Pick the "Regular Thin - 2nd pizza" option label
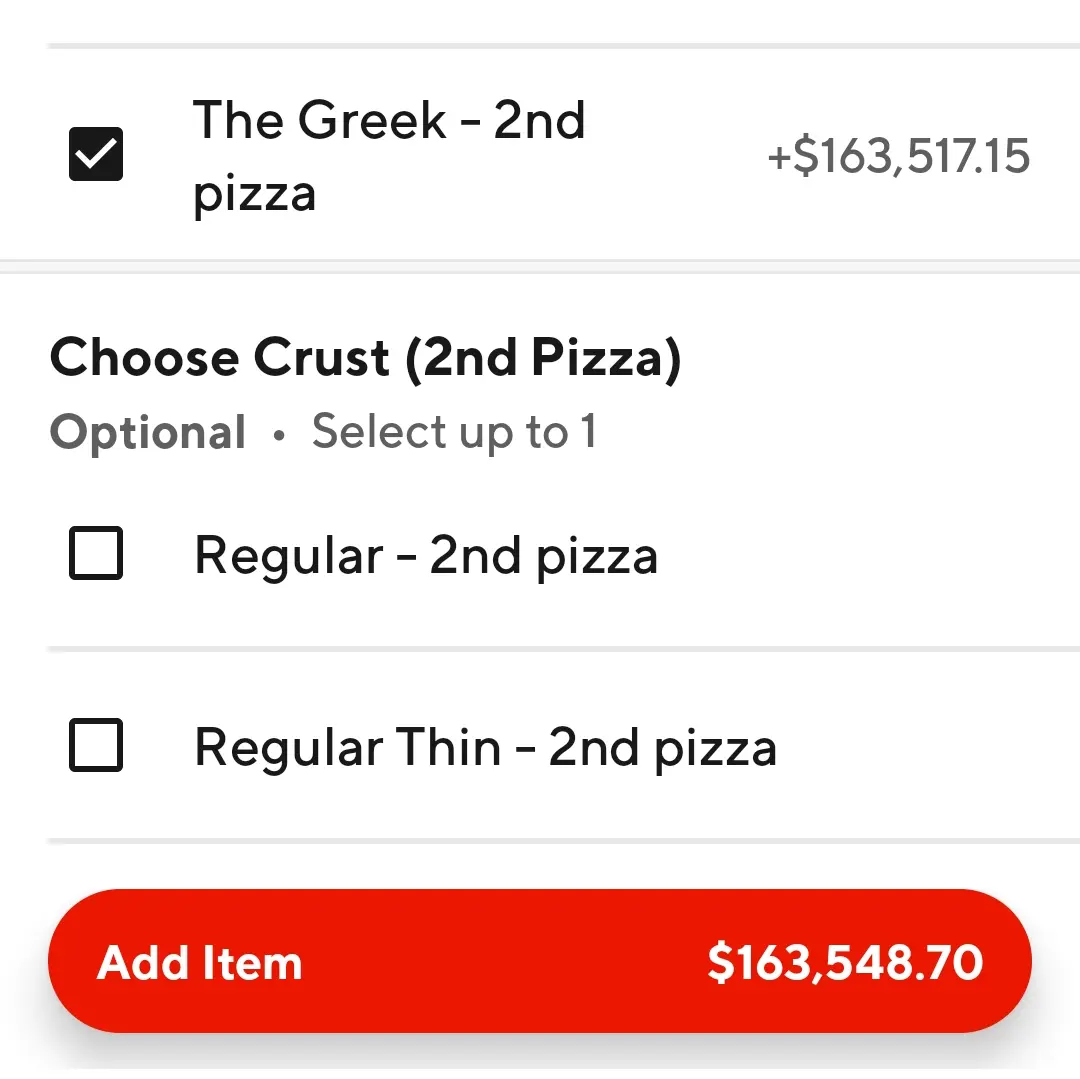 point(485,748)
